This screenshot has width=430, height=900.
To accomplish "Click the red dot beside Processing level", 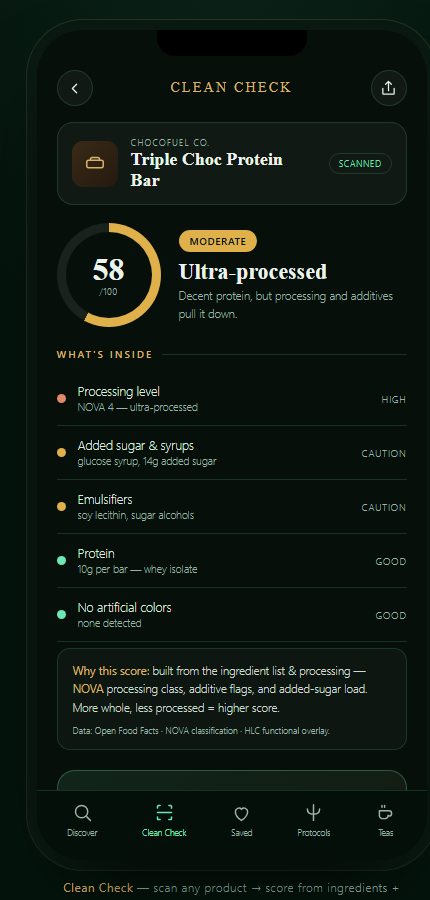I will click(61, 399).
